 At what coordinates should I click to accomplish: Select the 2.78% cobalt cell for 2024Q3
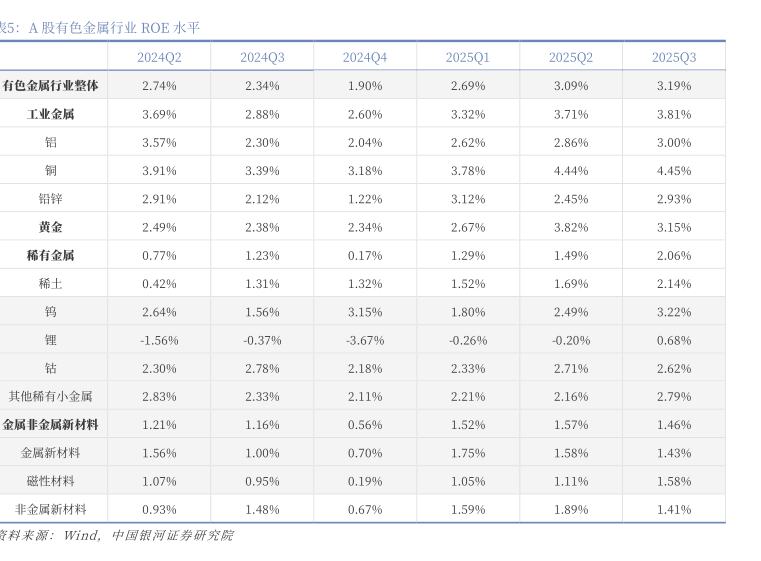262,368
